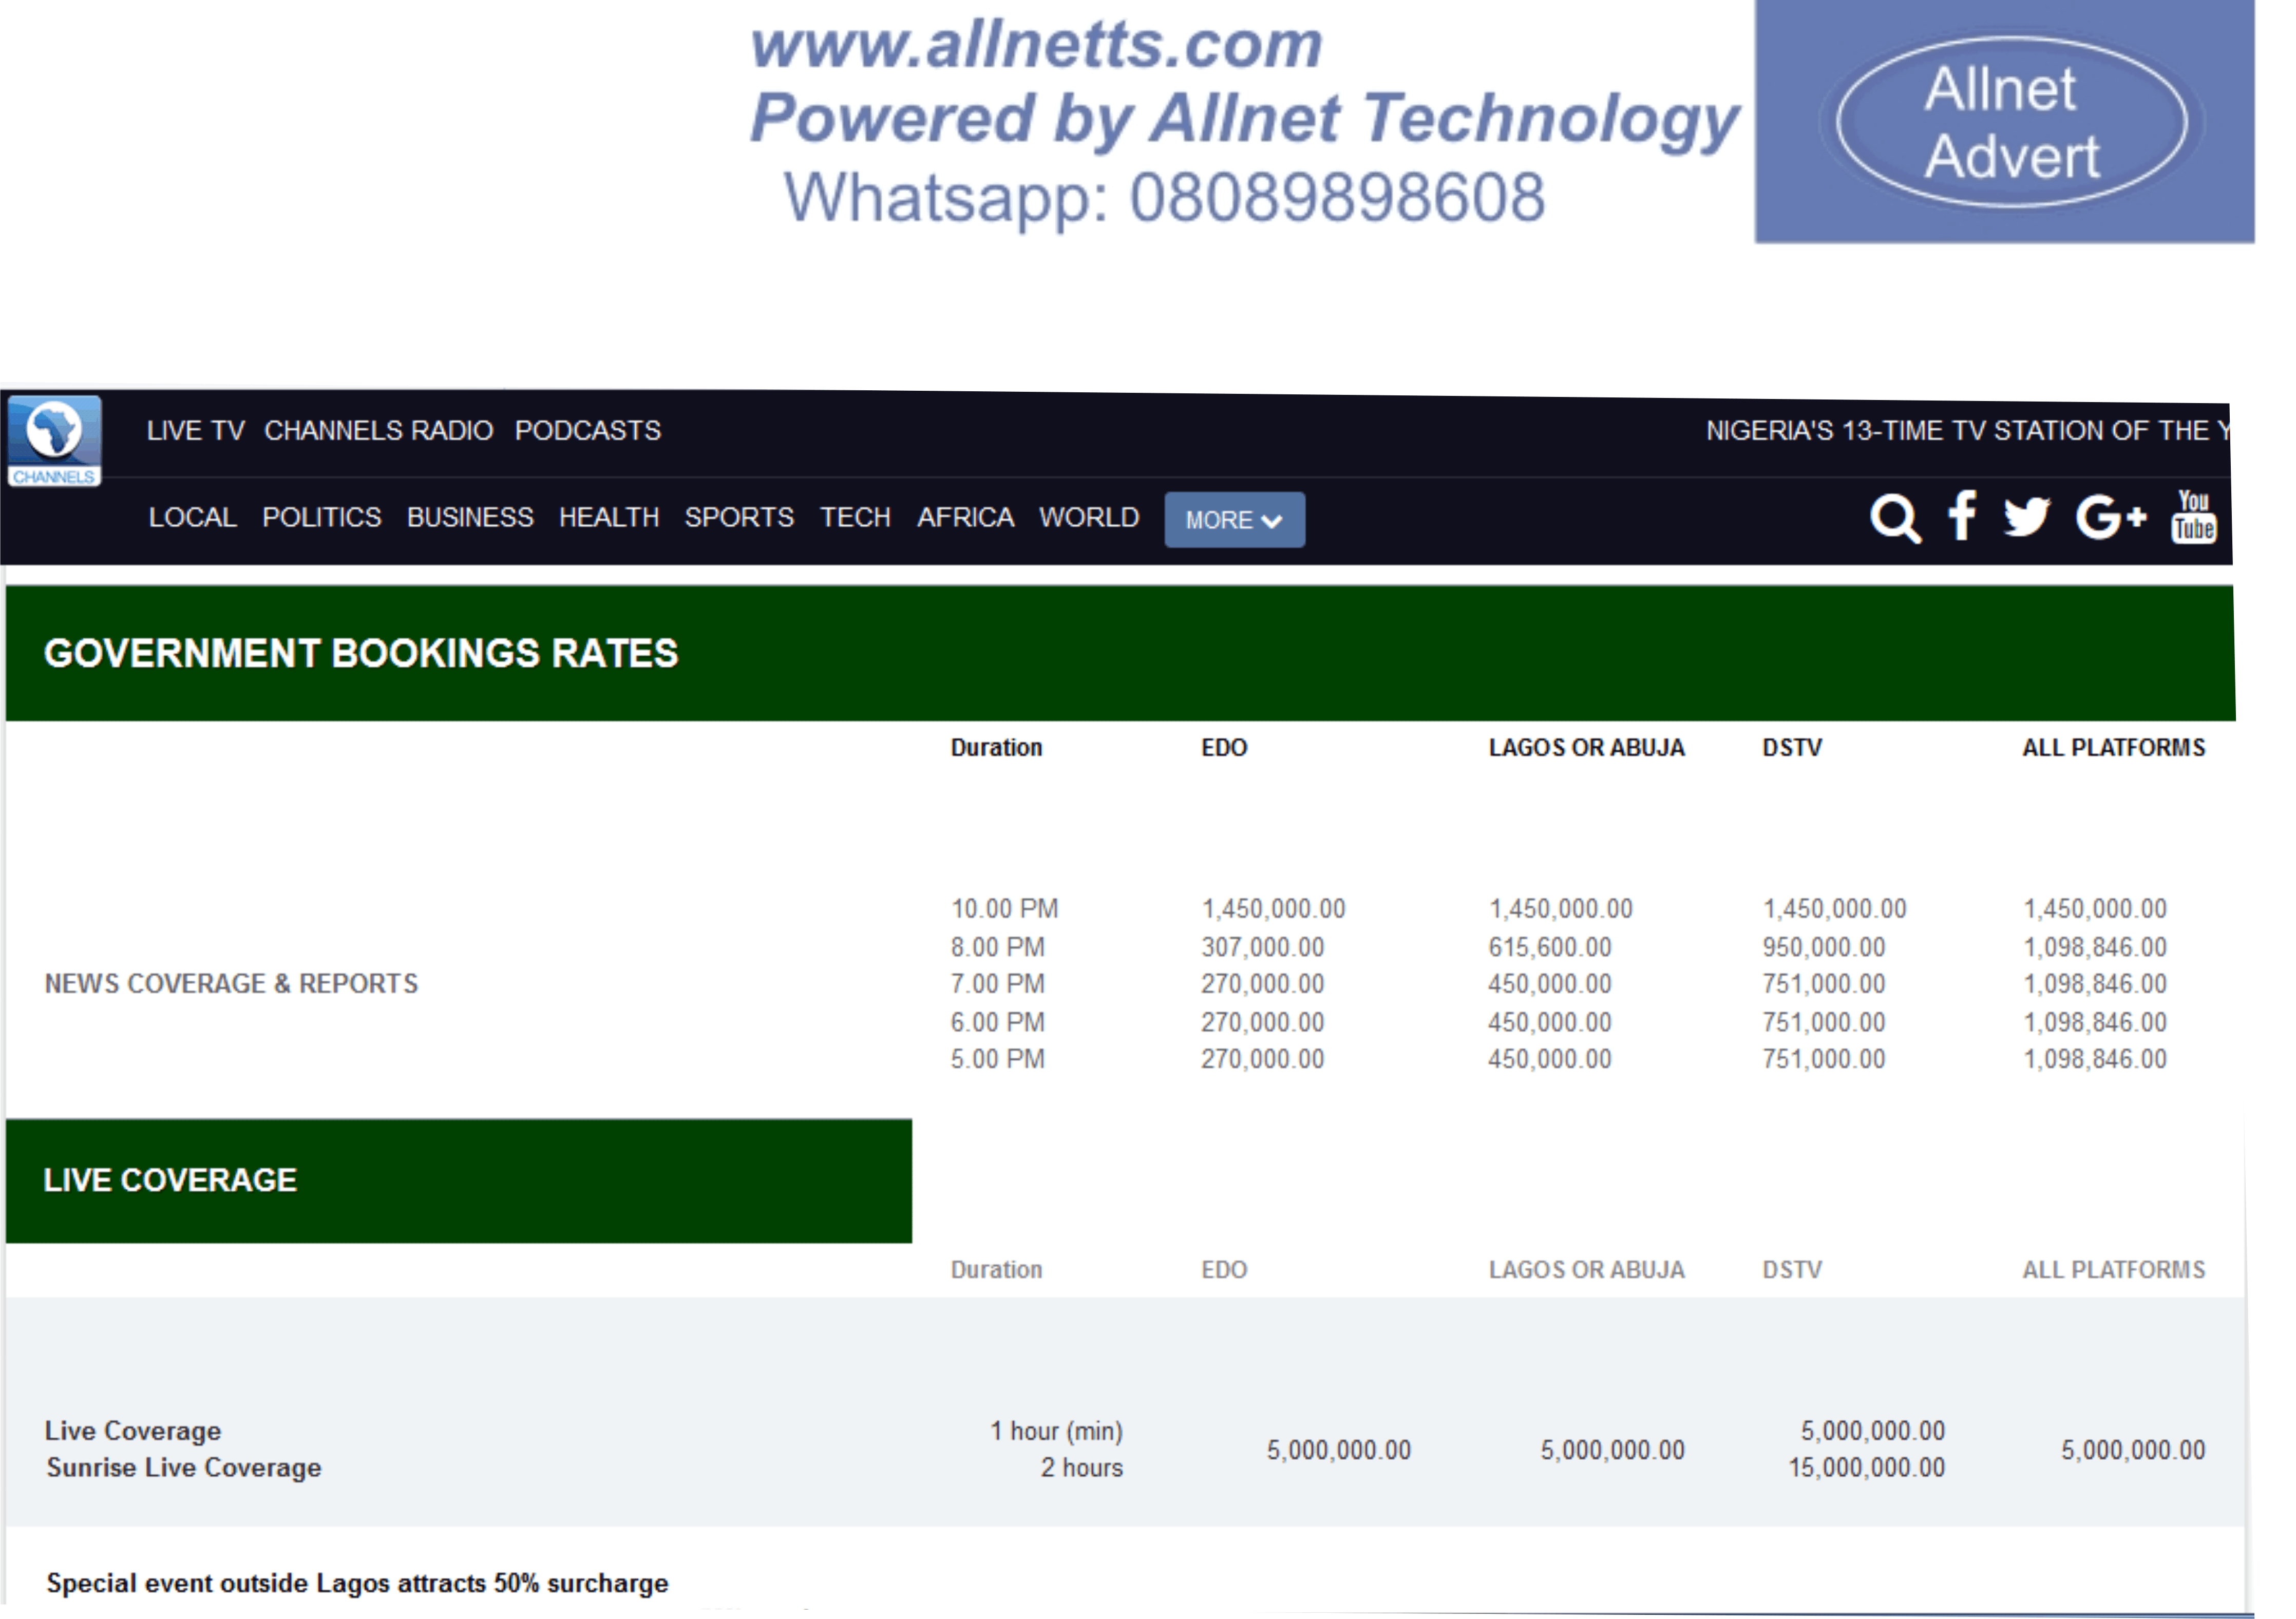The width and height of the screenshot is (2296, 1619).
Task: Open the search magnifier icon
Action: coord(1894,517)
